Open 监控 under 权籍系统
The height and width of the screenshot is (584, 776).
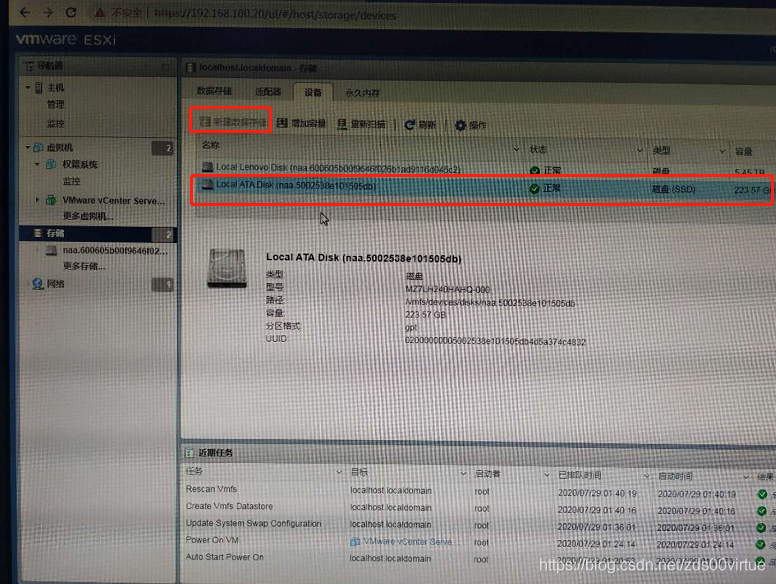tap(71, 181)
